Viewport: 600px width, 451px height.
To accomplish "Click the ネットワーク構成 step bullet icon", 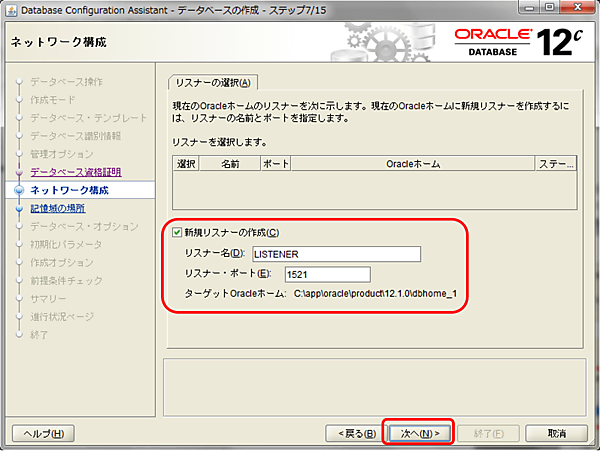I will tap(19, 190).
